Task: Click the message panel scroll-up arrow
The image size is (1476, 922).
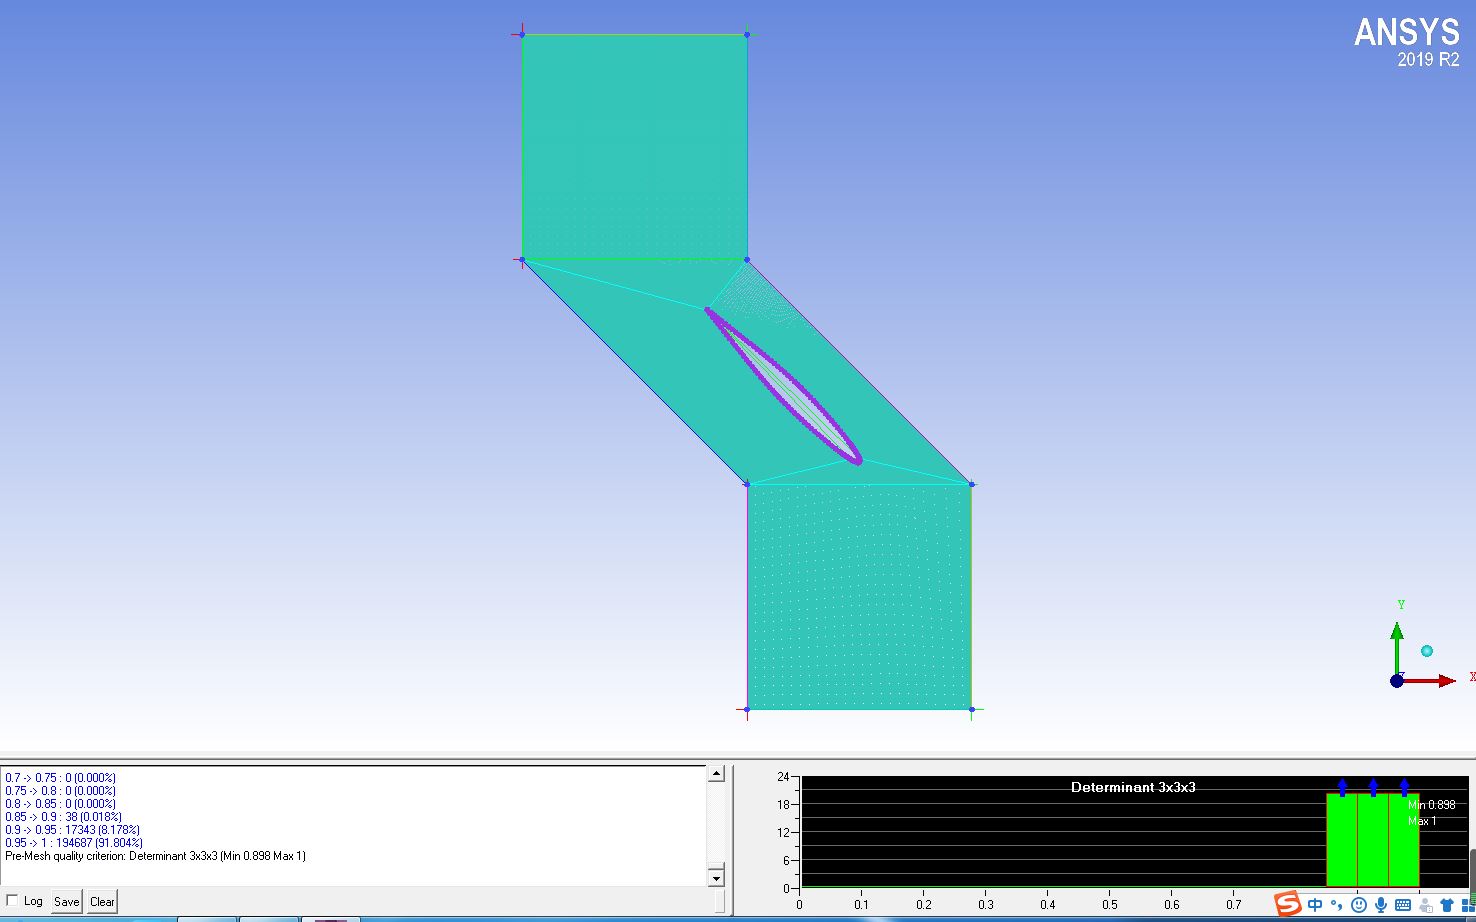Action: click(715, 774)
